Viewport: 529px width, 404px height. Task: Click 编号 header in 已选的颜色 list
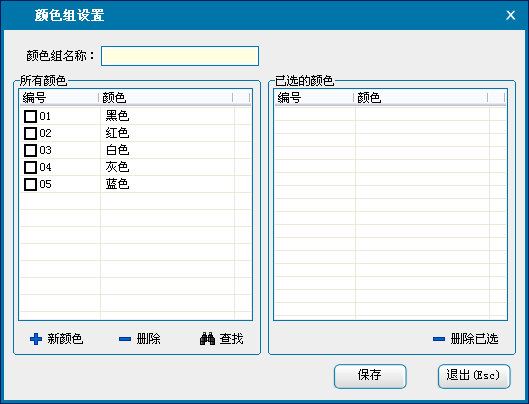(314, 98)
